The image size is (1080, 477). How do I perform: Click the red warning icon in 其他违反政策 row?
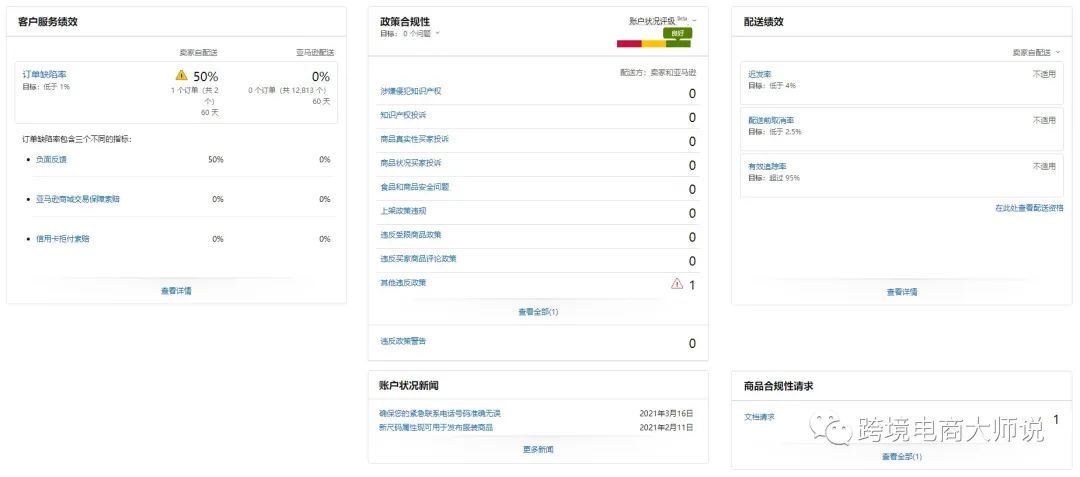pyautogui.click(x=677, y=283)
